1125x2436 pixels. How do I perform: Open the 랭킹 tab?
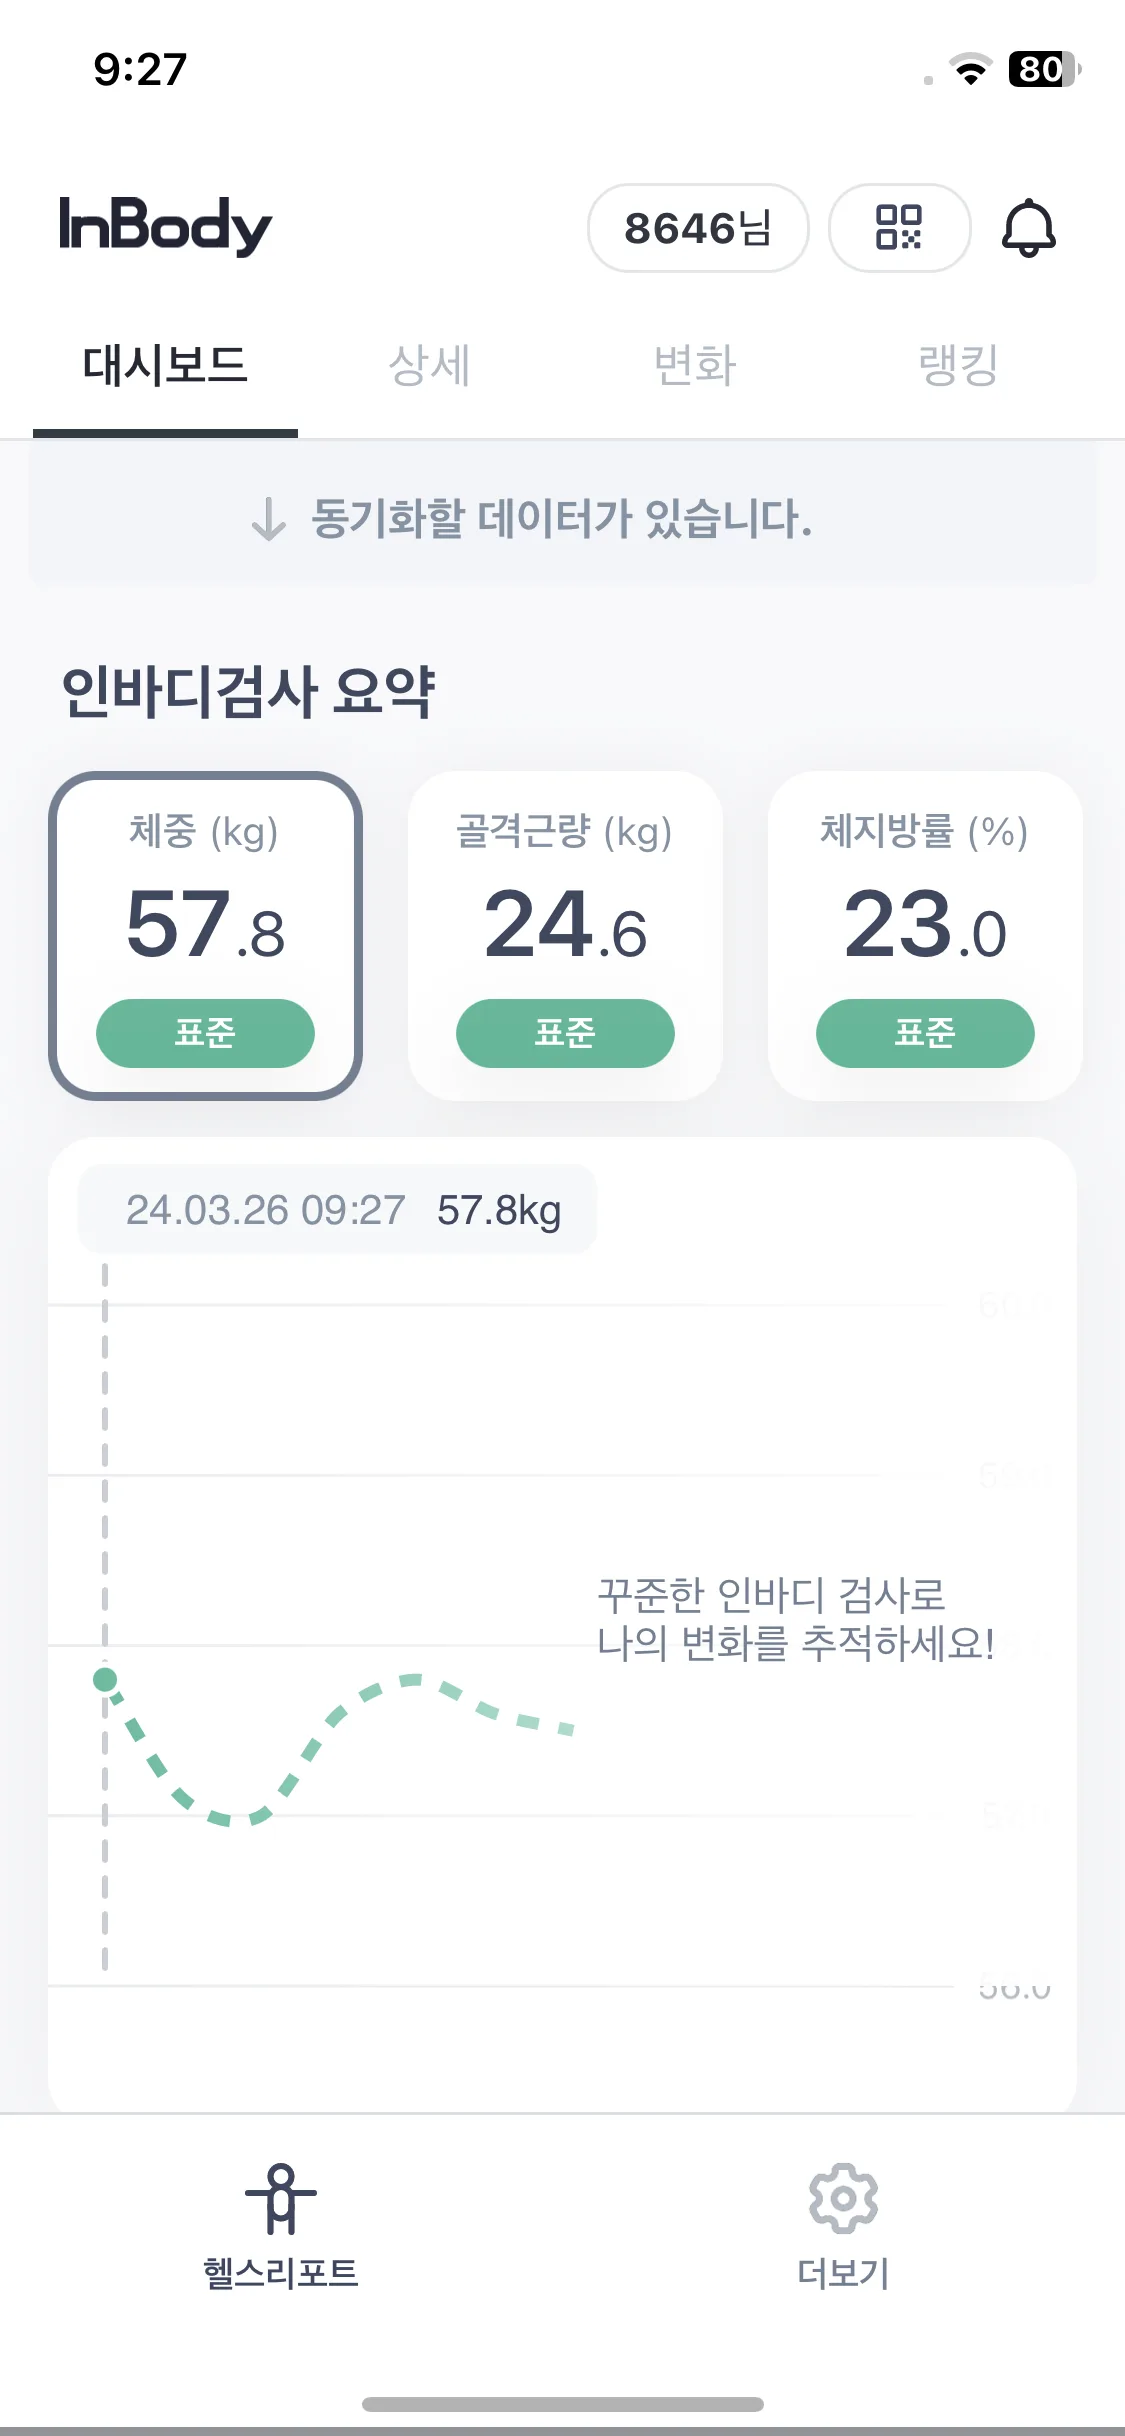958,365
